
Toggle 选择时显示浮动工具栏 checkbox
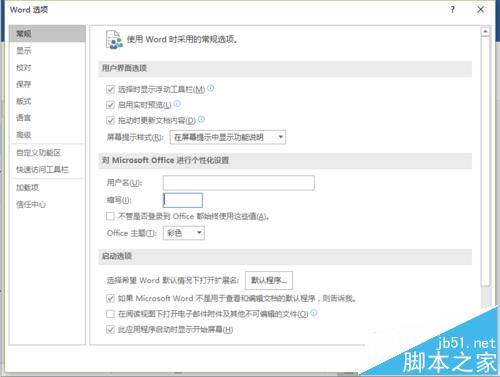click(x=110, y=89)
